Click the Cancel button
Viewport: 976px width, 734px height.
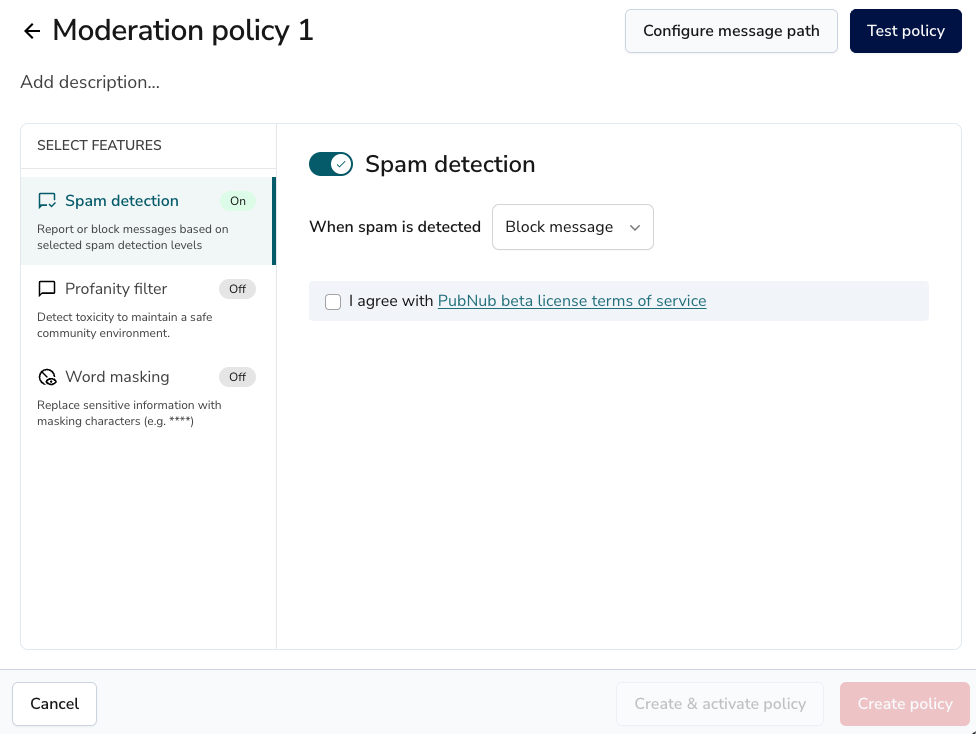(x=55, y=703)
